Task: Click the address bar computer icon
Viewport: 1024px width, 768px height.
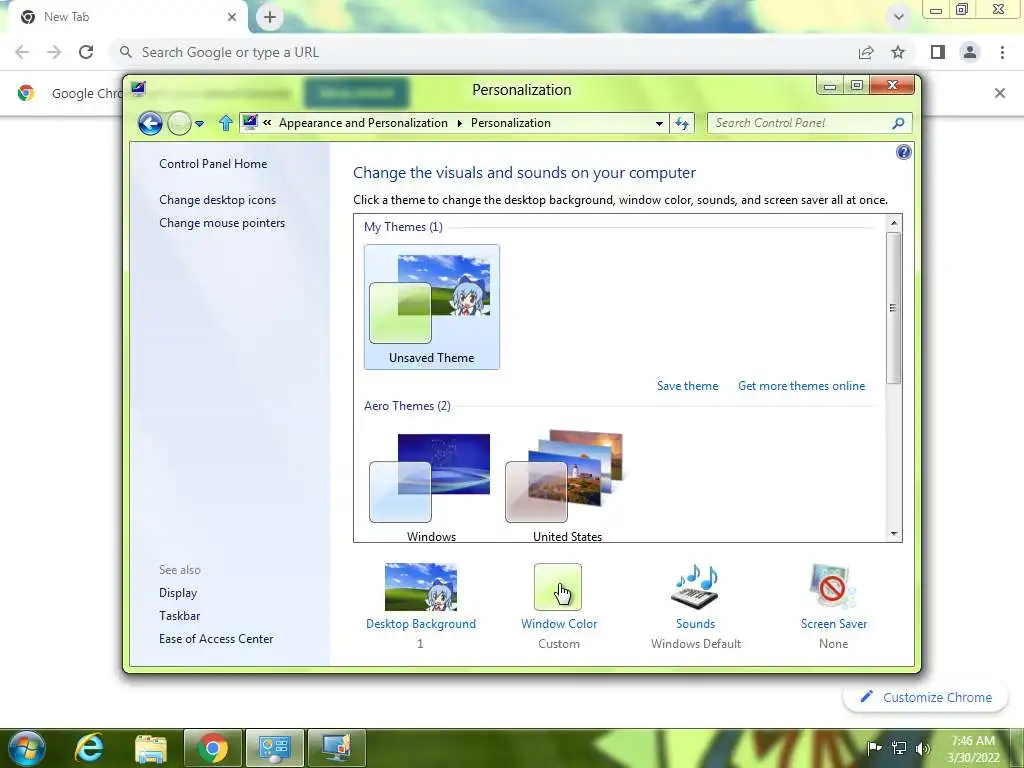Action: coord(250,122)
